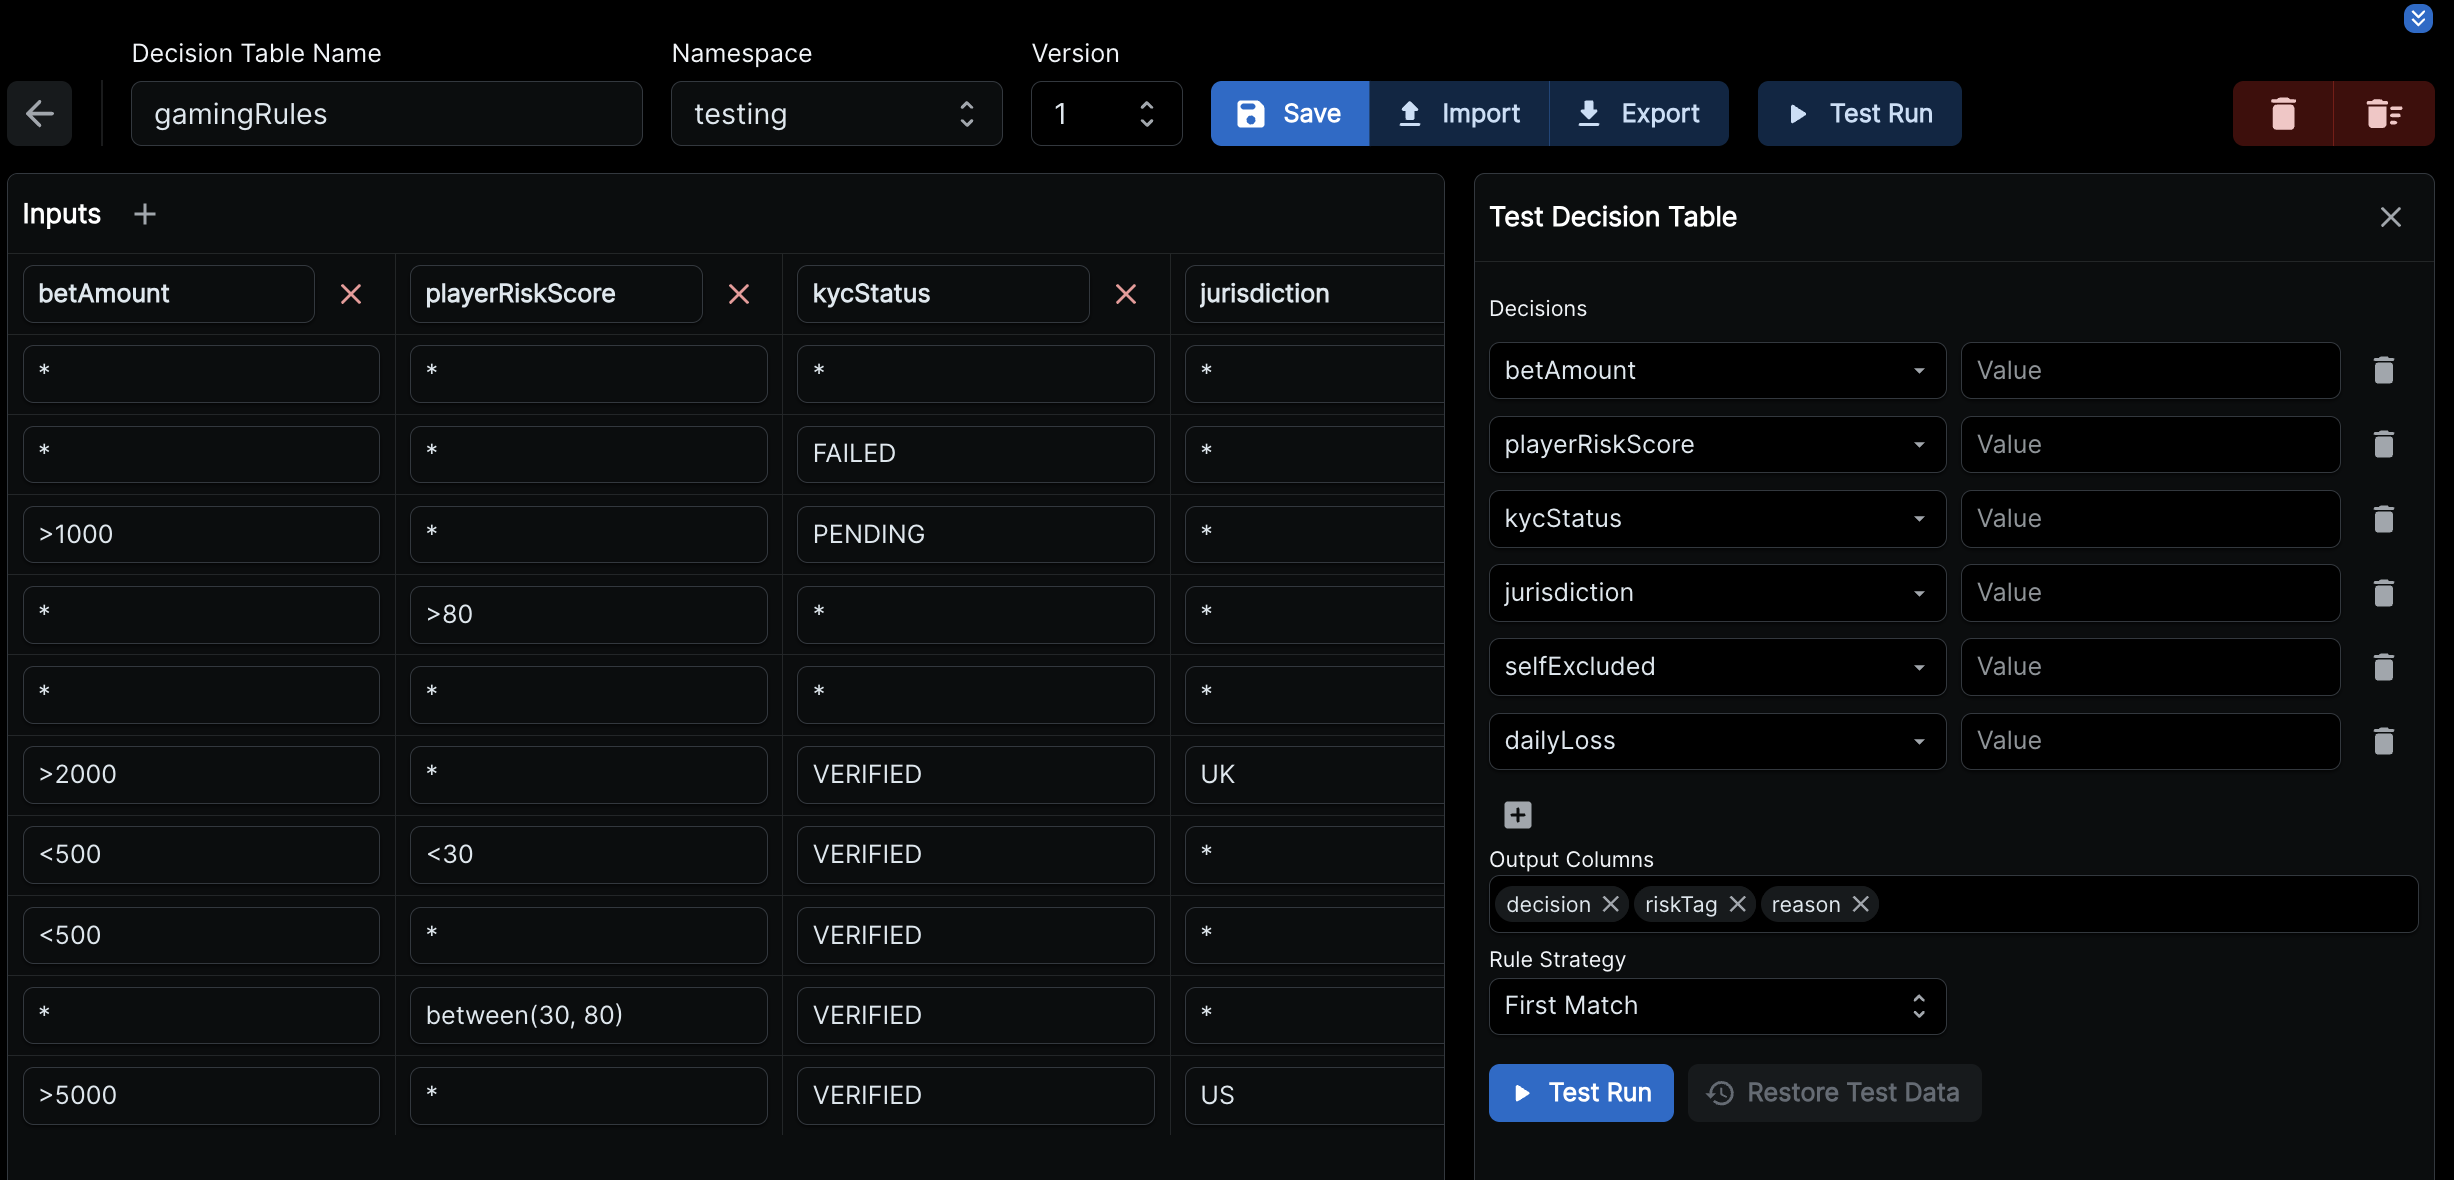Open the betAmount decision dropdown

pyautogui.click(x=1717, y=371)
